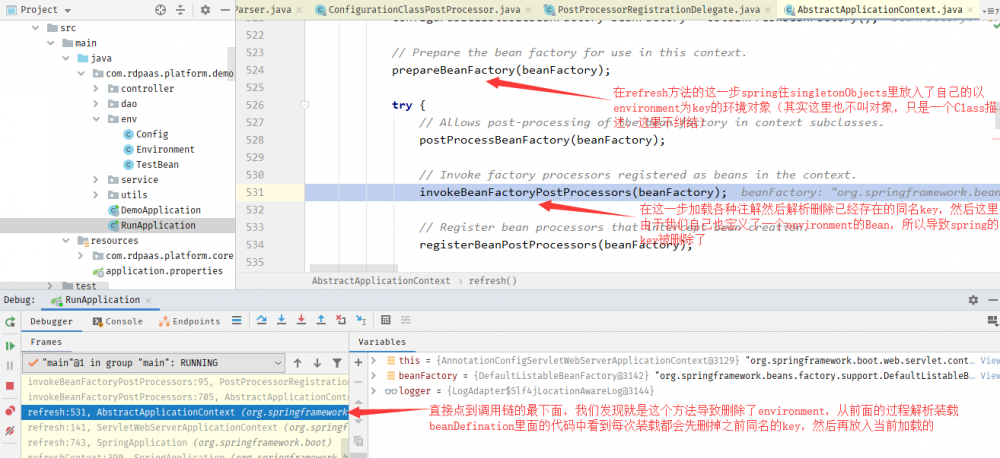1000x458 pixels.
Task: Step into with blue down arrow
Action: (x=281, y=320)
